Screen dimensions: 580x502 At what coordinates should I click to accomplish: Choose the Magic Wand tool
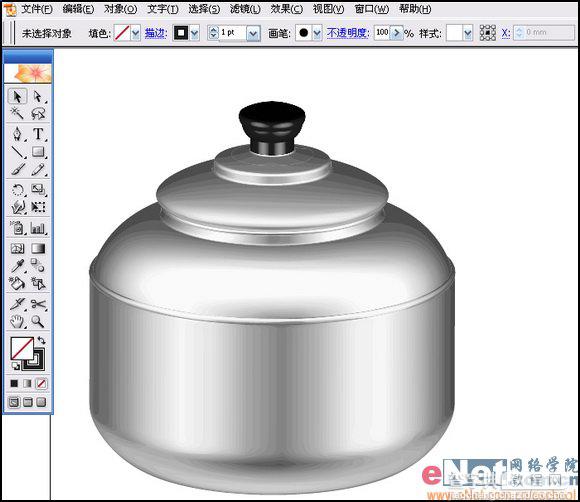pos(17,113)
